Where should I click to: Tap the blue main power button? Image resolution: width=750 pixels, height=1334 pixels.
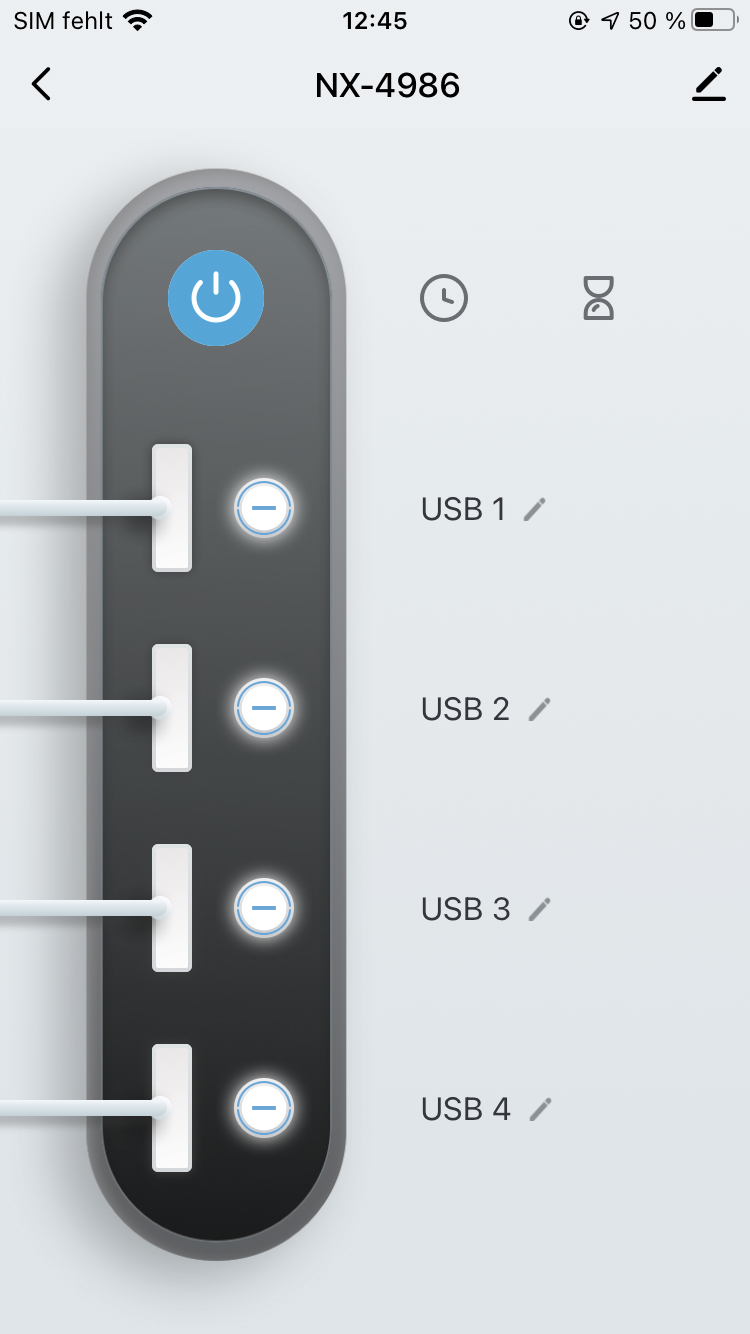click(x=216, y=298)
